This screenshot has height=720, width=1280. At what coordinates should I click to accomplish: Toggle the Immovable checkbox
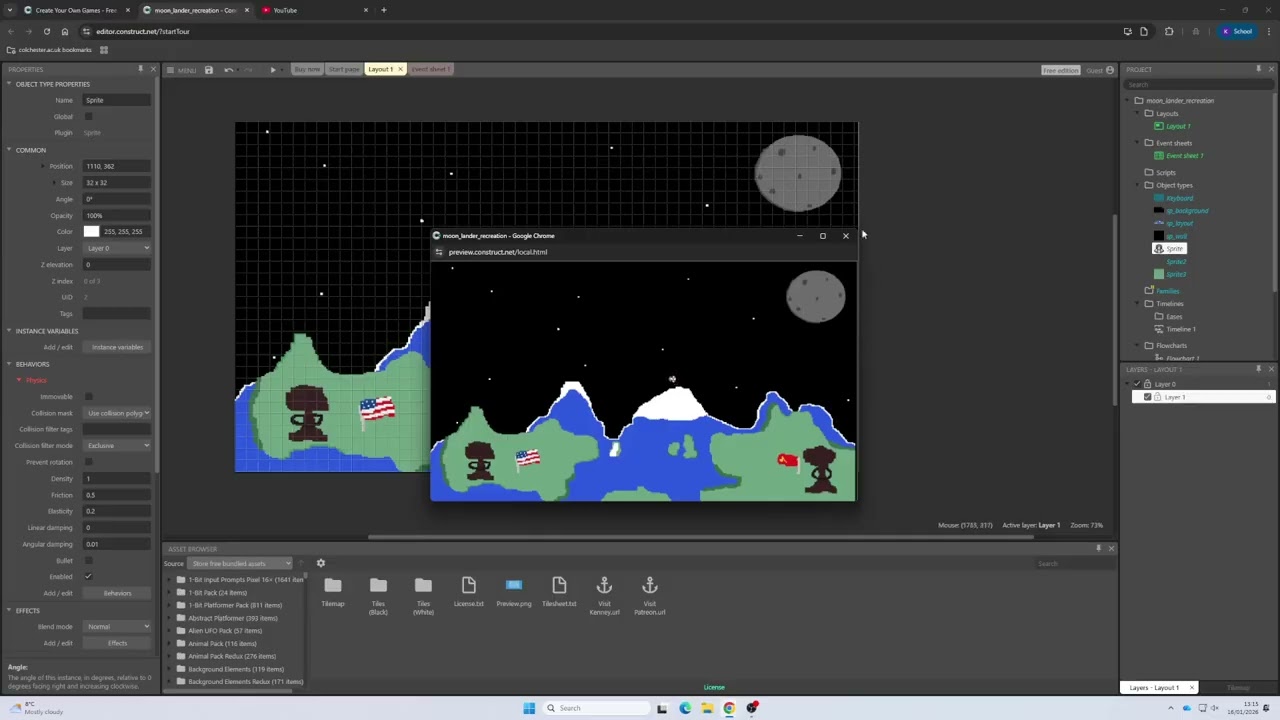[x=89, y=397]
